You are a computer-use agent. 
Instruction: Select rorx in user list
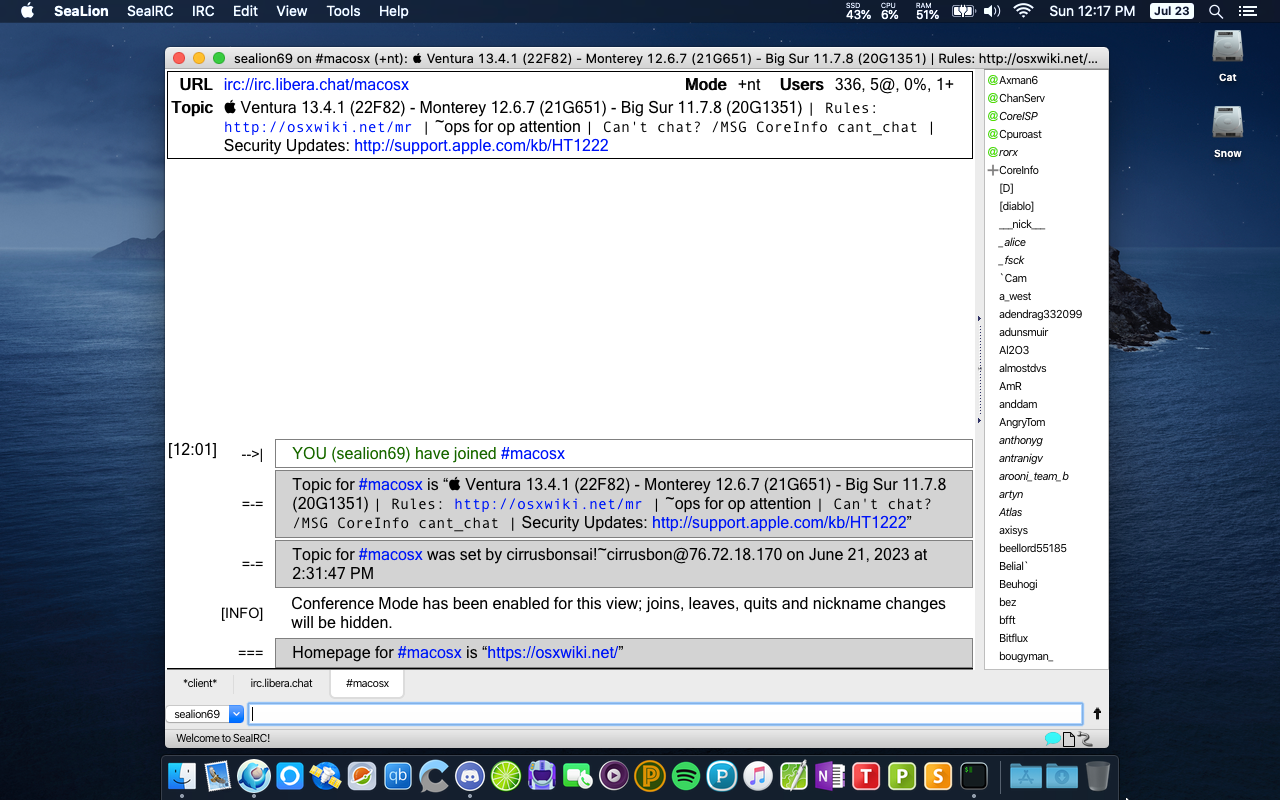pos(1008,152)
